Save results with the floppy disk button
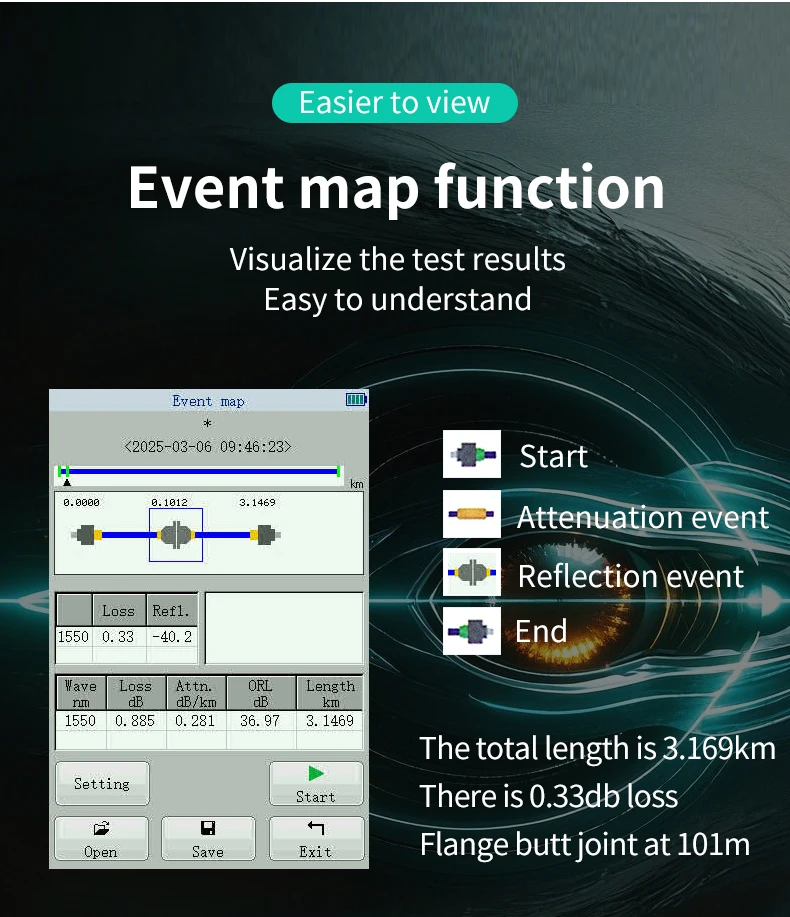Image resolution: width=790 pixels, height=917 pixels. click(208, 839)
